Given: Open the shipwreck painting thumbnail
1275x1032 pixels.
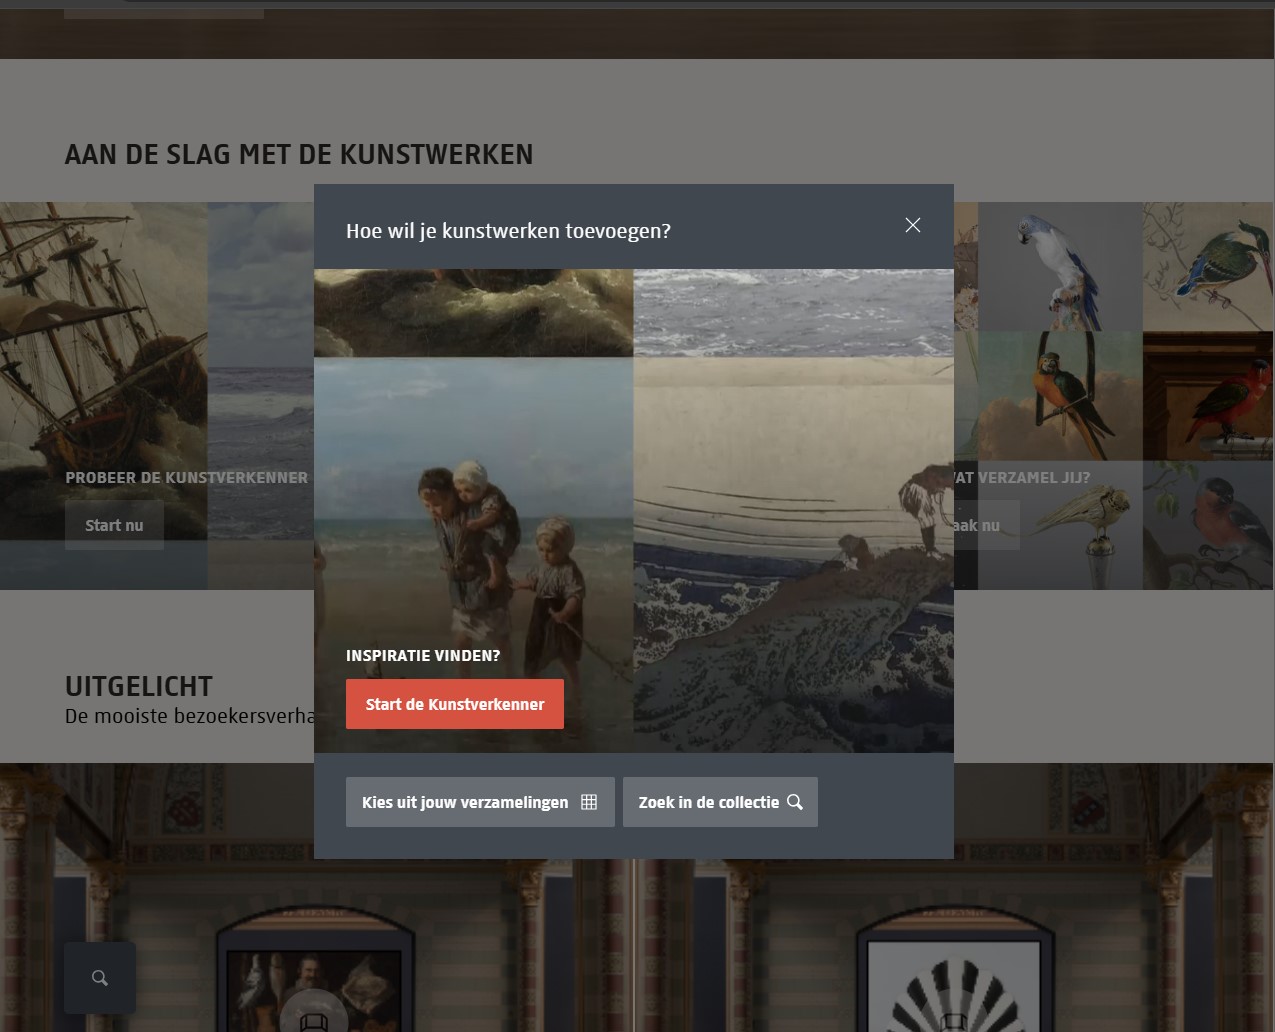Looking at the screenshot, I should point(100,330).
